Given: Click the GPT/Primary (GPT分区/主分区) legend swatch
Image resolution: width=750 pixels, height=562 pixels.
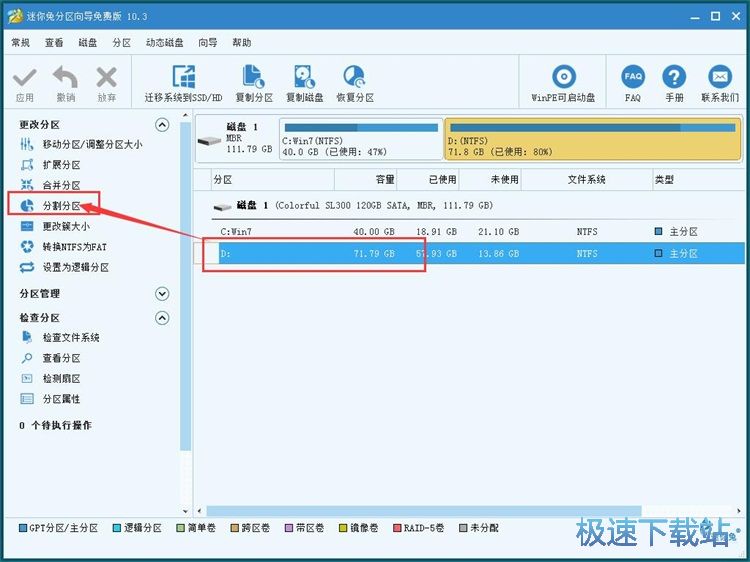Looking at the screenshot, I should click(22, 528).
